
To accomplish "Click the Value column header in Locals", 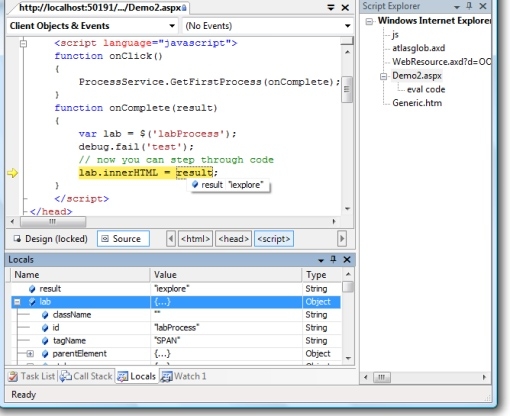I will click(226, 275).
